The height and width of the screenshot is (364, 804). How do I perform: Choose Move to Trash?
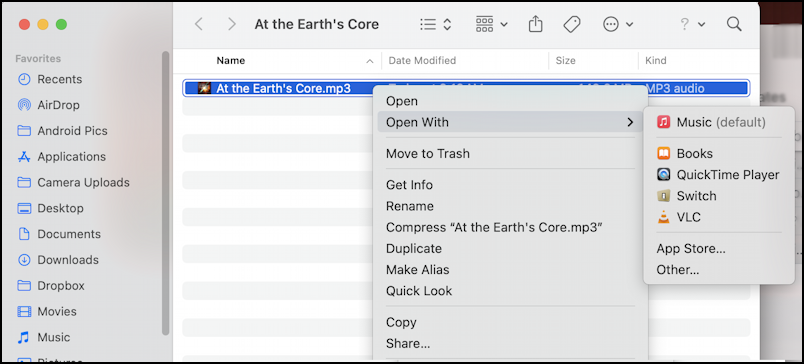tap(428, 153)
